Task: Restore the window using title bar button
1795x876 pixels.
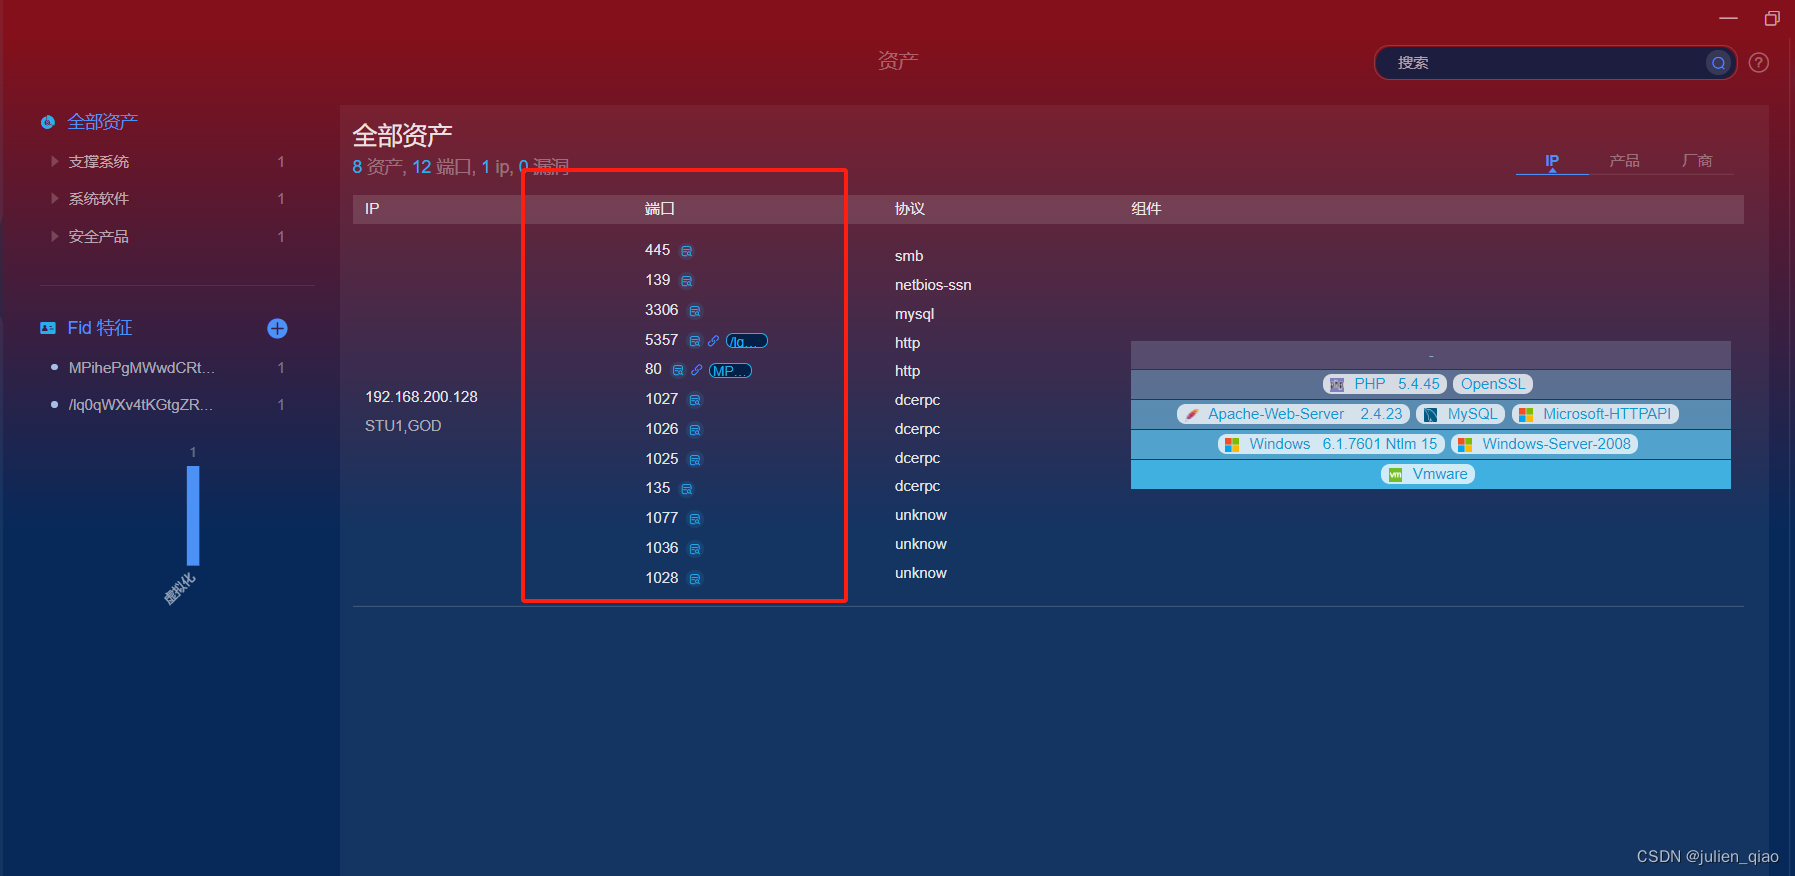Action: pos(1771,18)
